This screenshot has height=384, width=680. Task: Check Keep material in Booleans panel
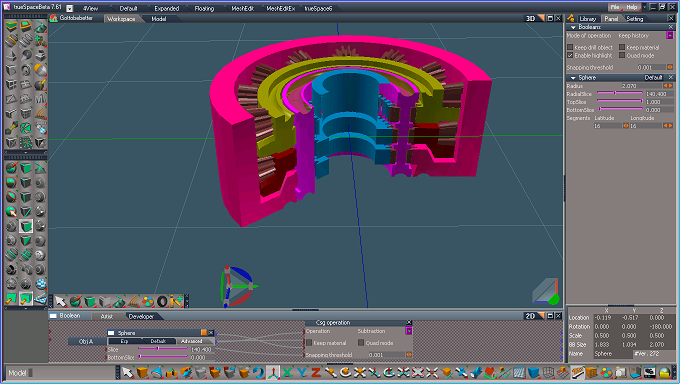pyautogui.click(x=622, y=47)
